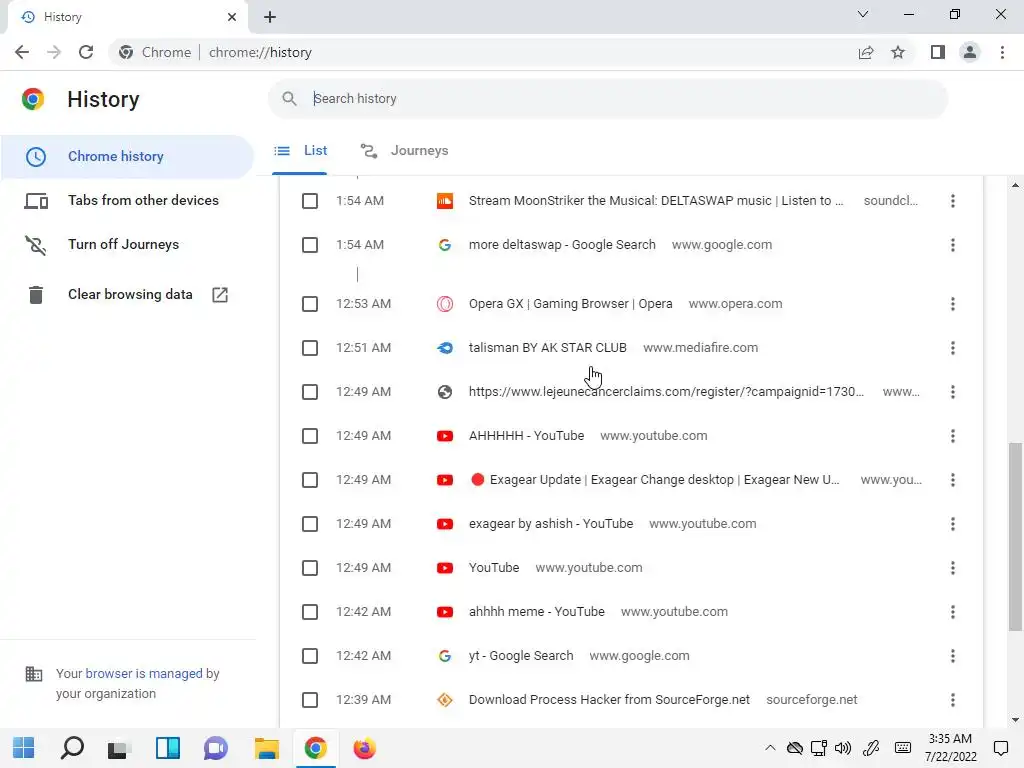Select Chrome history in sidebar
This screenshot has height=768, width=1024.
pyautogui.click(x=127, y=157)
